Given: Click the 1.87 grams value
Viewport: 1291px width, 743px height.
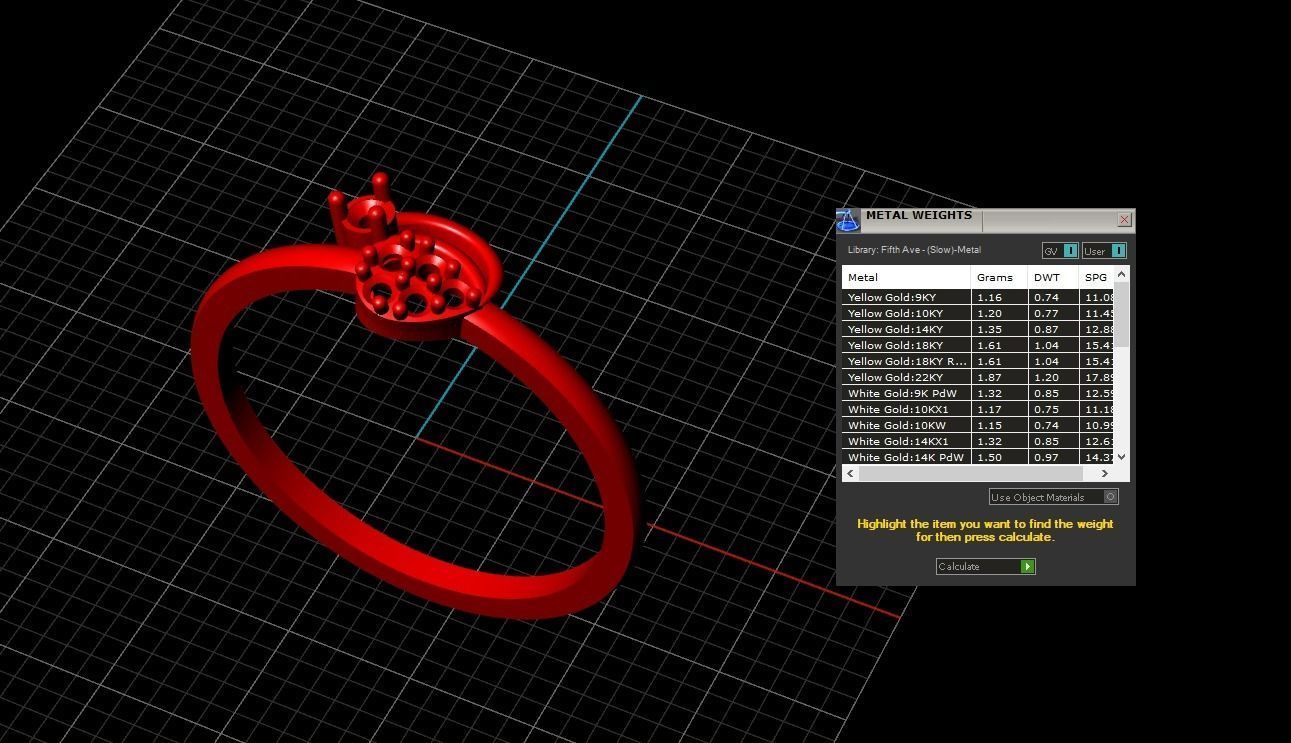Looking at the screenshot, I should tap(989, 378).
